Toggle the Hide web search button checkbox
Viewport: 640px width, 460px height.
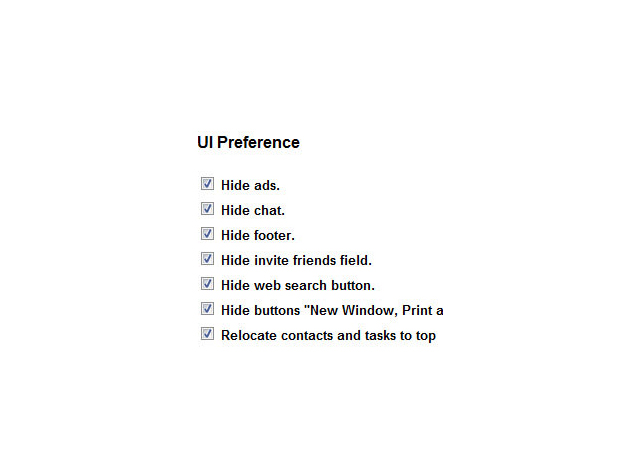(x=207, y=284)
